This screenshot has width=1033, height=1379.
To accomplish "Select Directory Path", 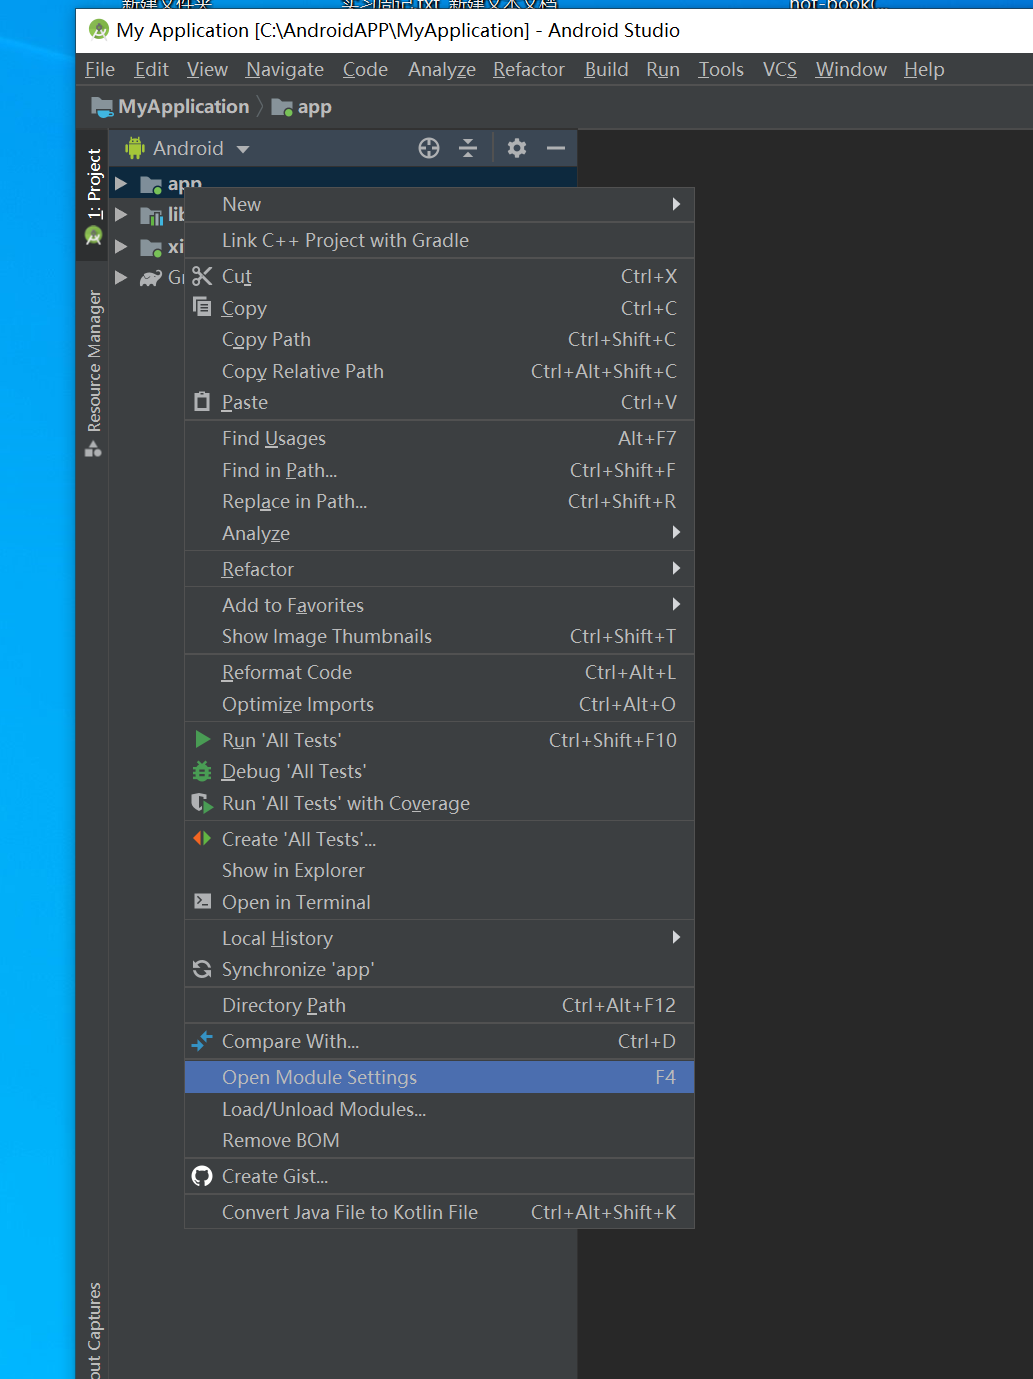I will pos(439,1005).
